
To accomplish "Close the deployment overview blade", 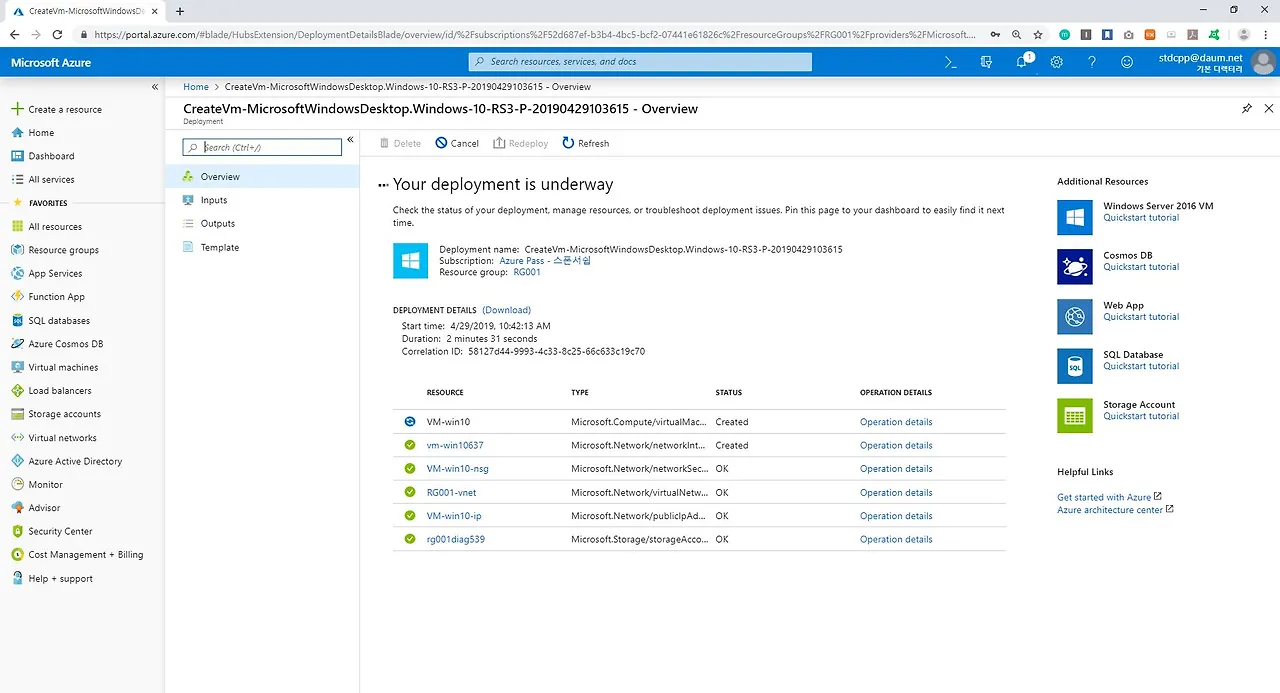I will pyautogui.click(x=1269, y=108).
